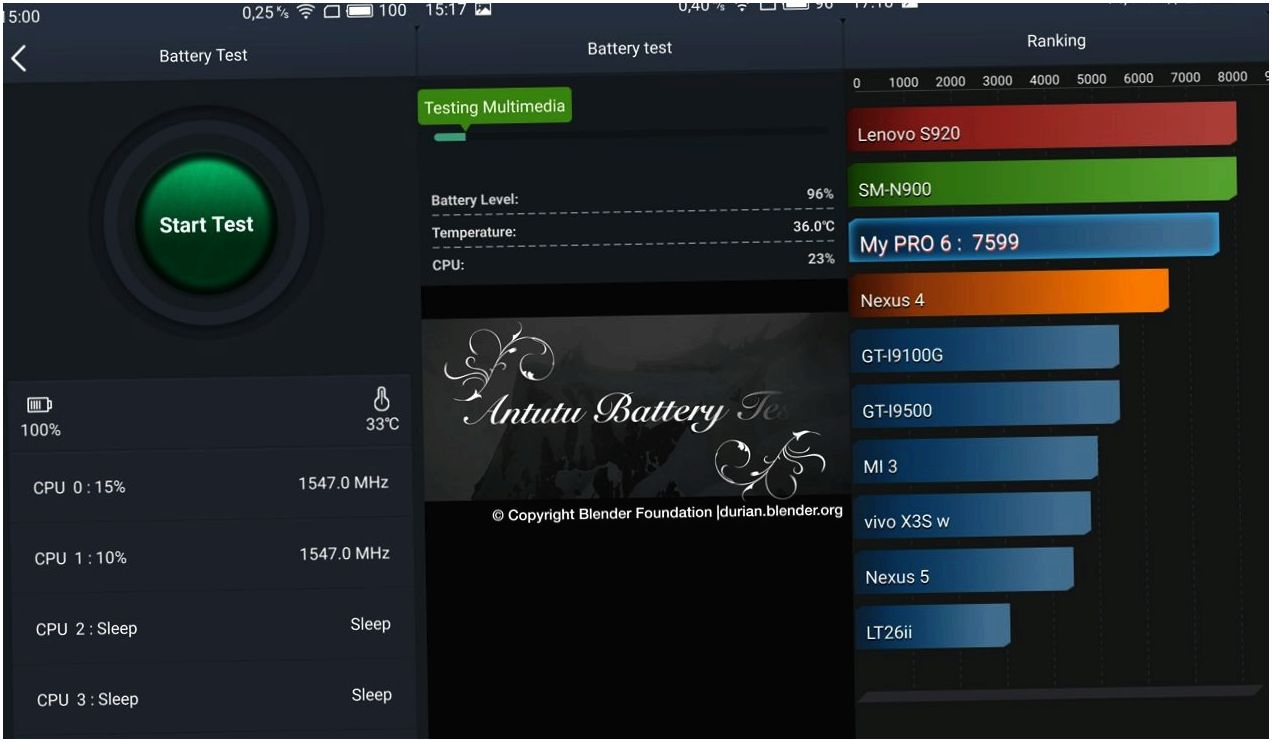Screen dimensions: 1272x742
Task: Select the Nexus 4 ranking bar
Action: 1008,294
